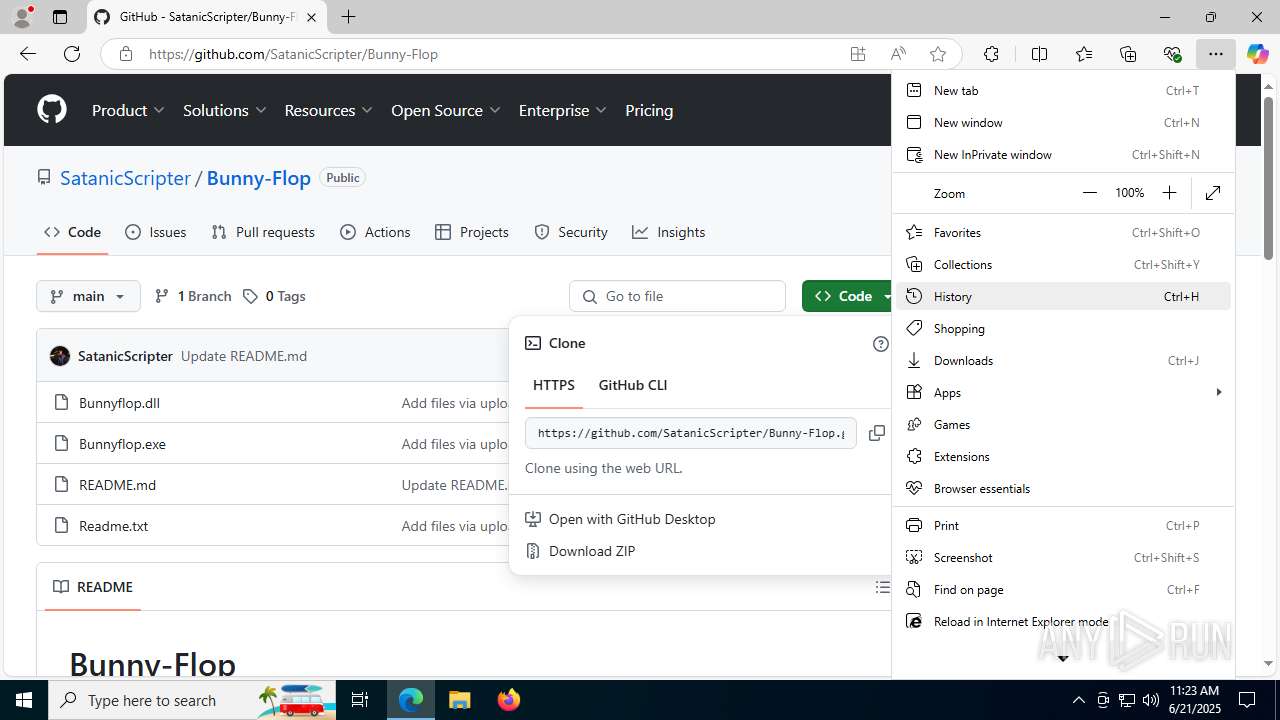
Task: Copy clone URL to clipboard
Action: coord(877,433)
